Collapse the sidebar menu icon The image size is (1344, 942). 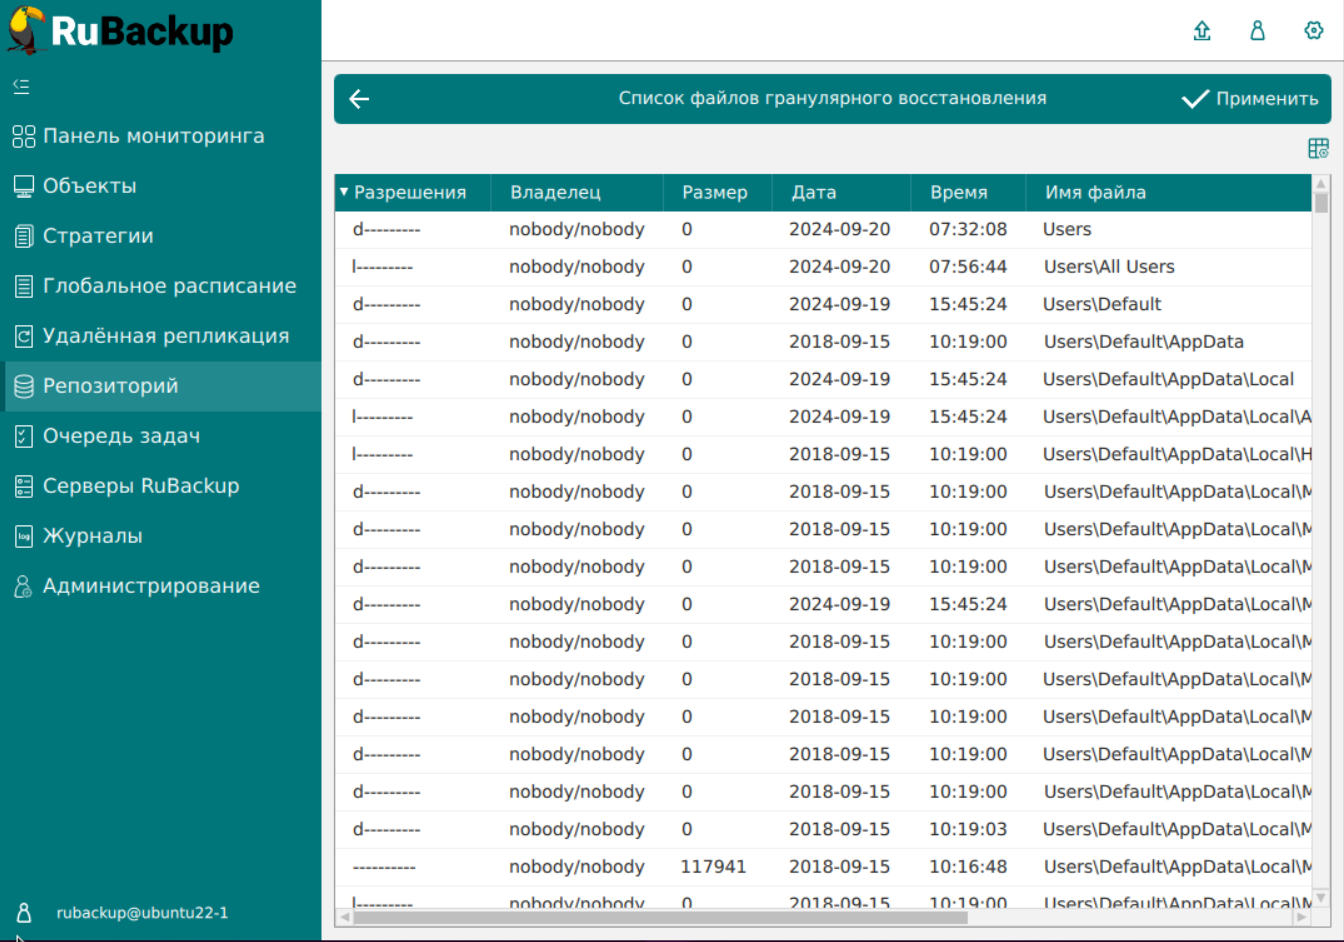21,87
